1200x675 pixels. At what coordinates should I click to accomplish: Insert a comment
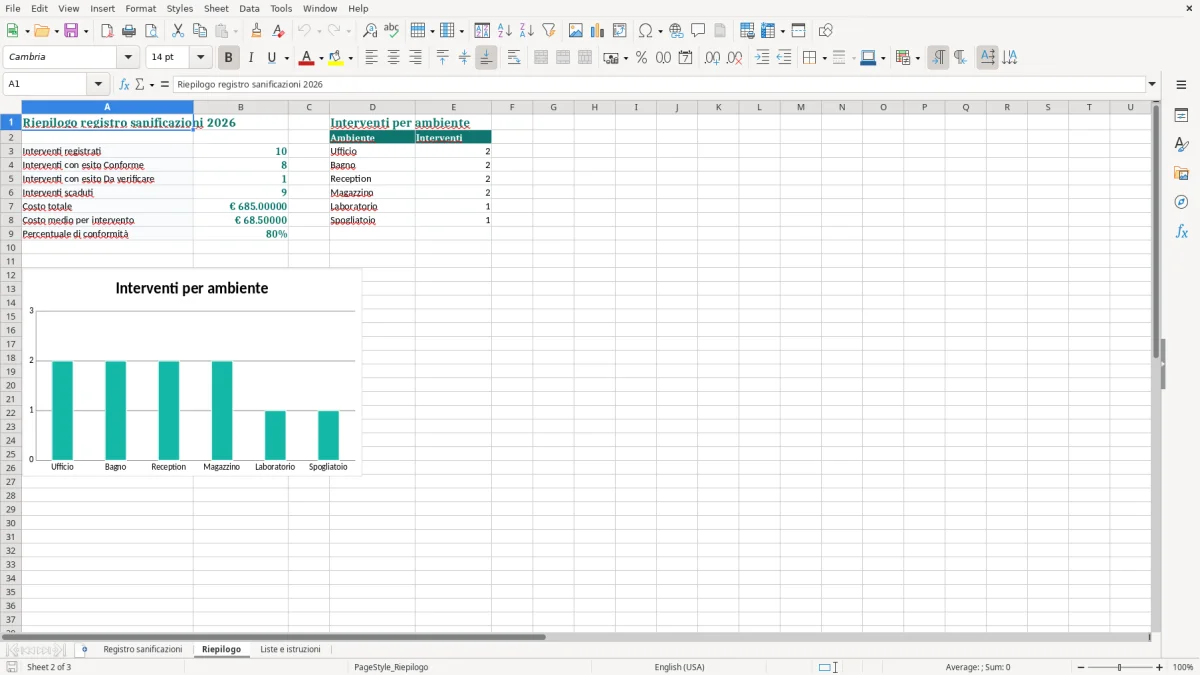(x=698, y=31)
